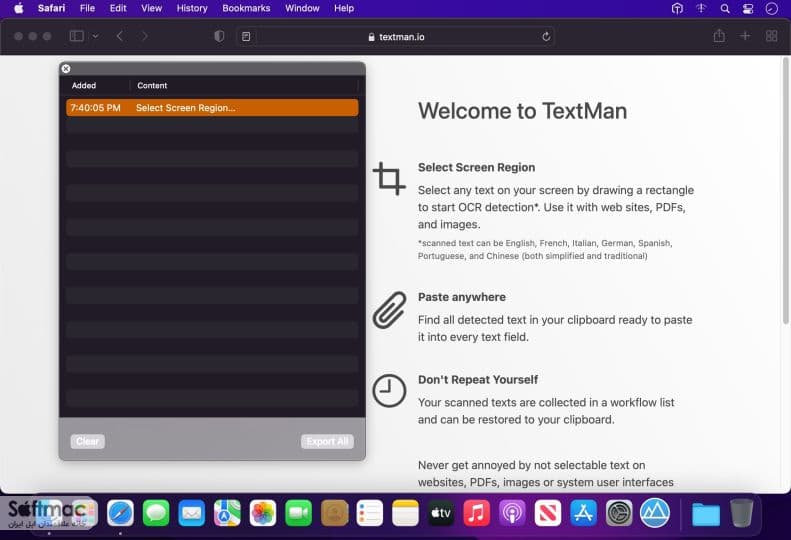791x540 pixels.
Task: Sort by the Added column header
Action: [84, 85]
